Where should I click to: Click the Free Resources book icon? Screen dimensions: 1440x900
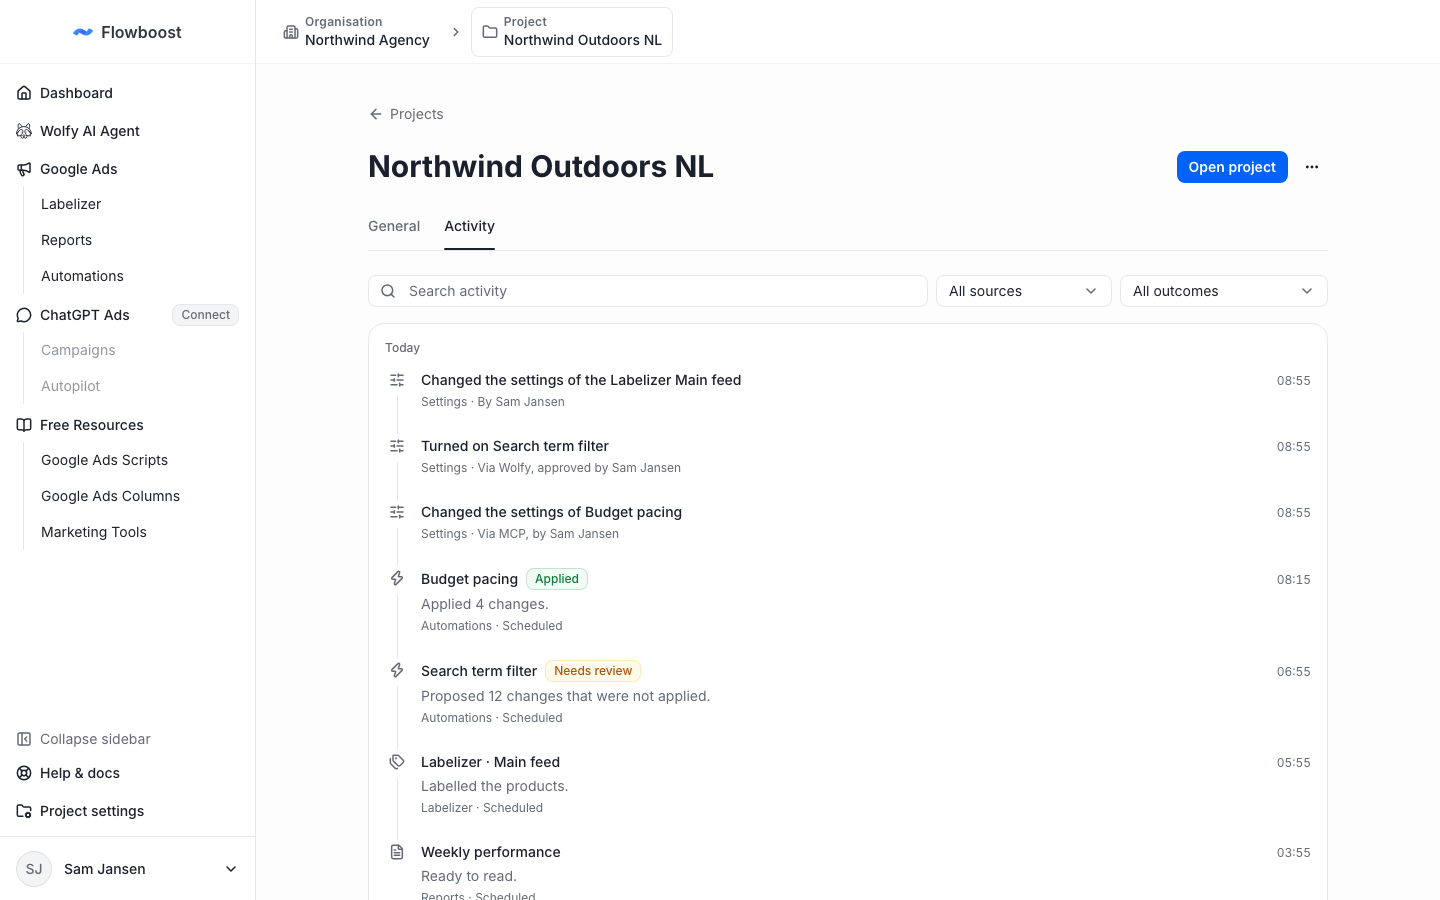pos(24,425)
